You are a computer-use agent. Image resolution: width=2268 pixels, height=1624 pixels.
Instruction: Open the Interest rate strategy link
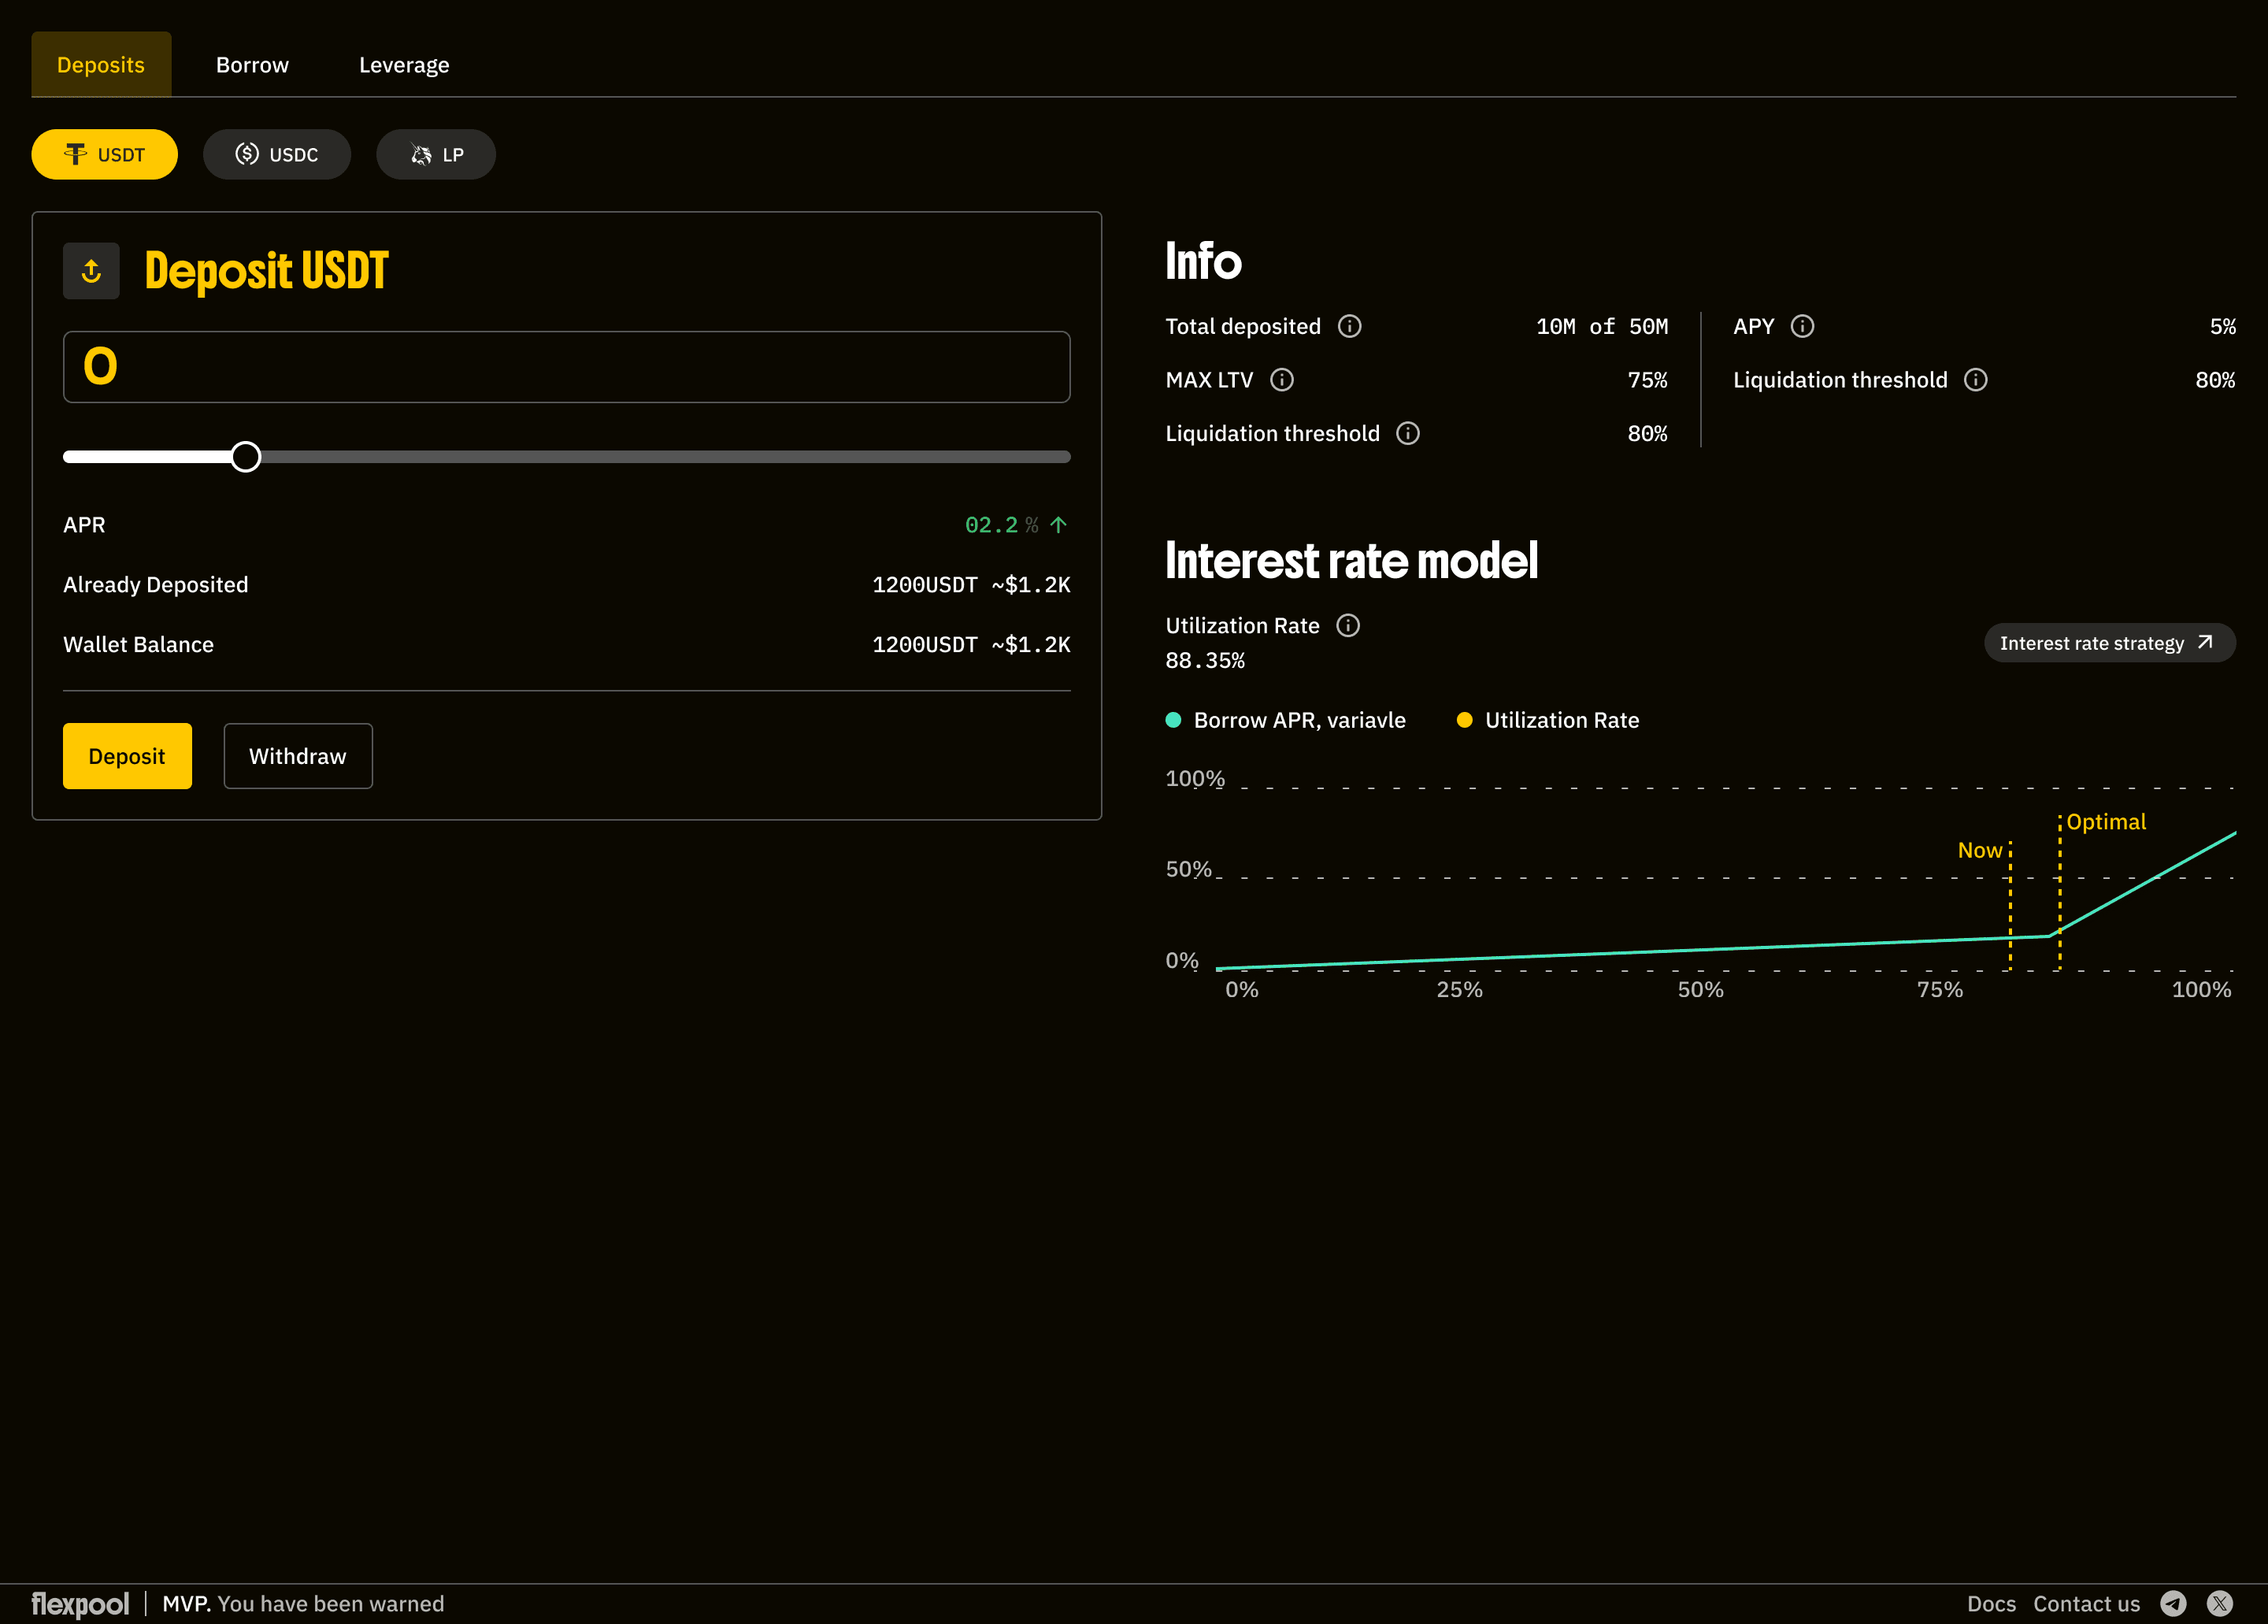coord(2110,643)
